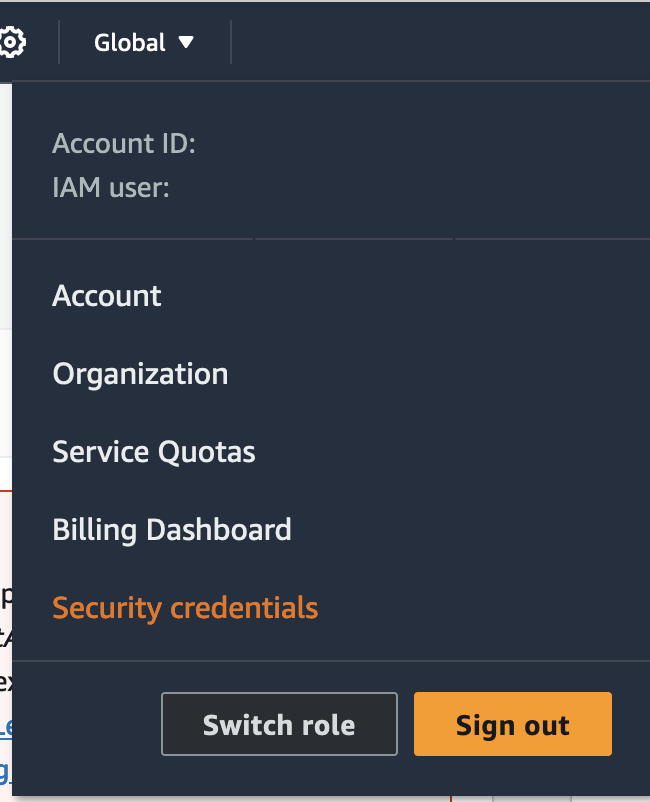Click the Security credentials orange text

click(185, 607)
